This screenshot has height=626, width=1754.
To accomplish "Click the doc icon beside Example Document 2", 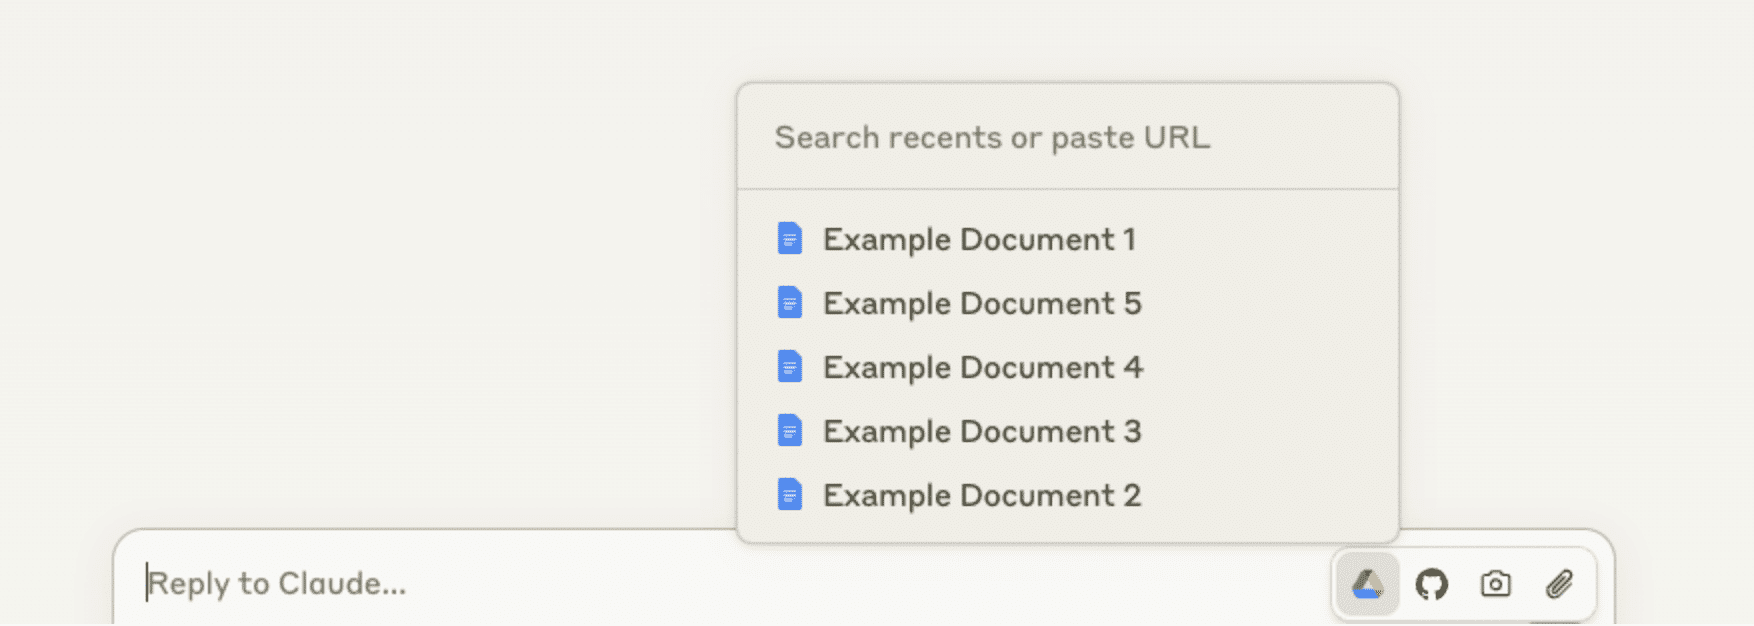I will click(790, 495).
